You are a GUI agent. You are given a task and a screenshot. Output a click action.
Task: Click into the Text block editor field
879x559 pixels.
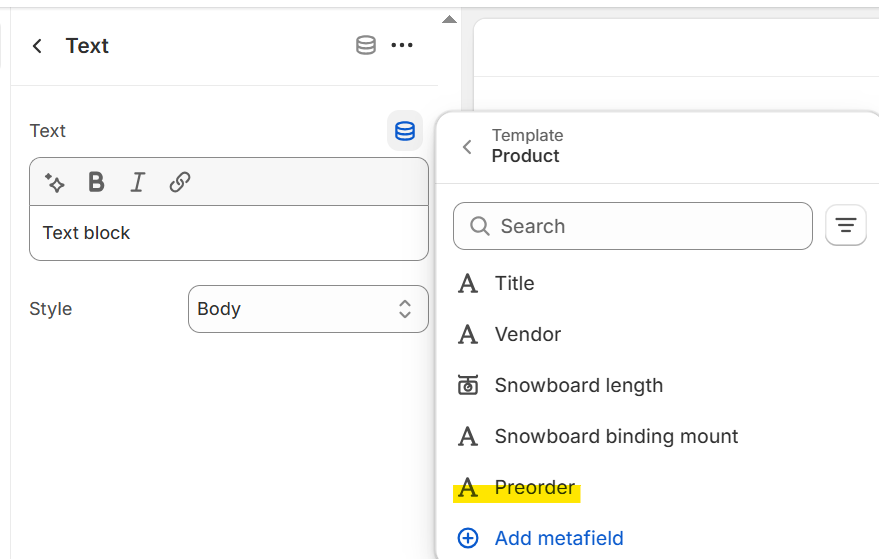229,233
